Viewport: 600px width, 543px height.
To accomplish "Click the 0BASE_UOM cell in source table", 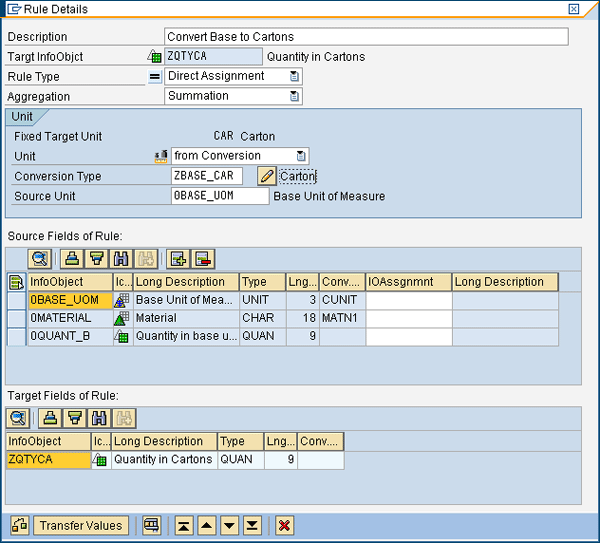I will (x=70, y=300).
